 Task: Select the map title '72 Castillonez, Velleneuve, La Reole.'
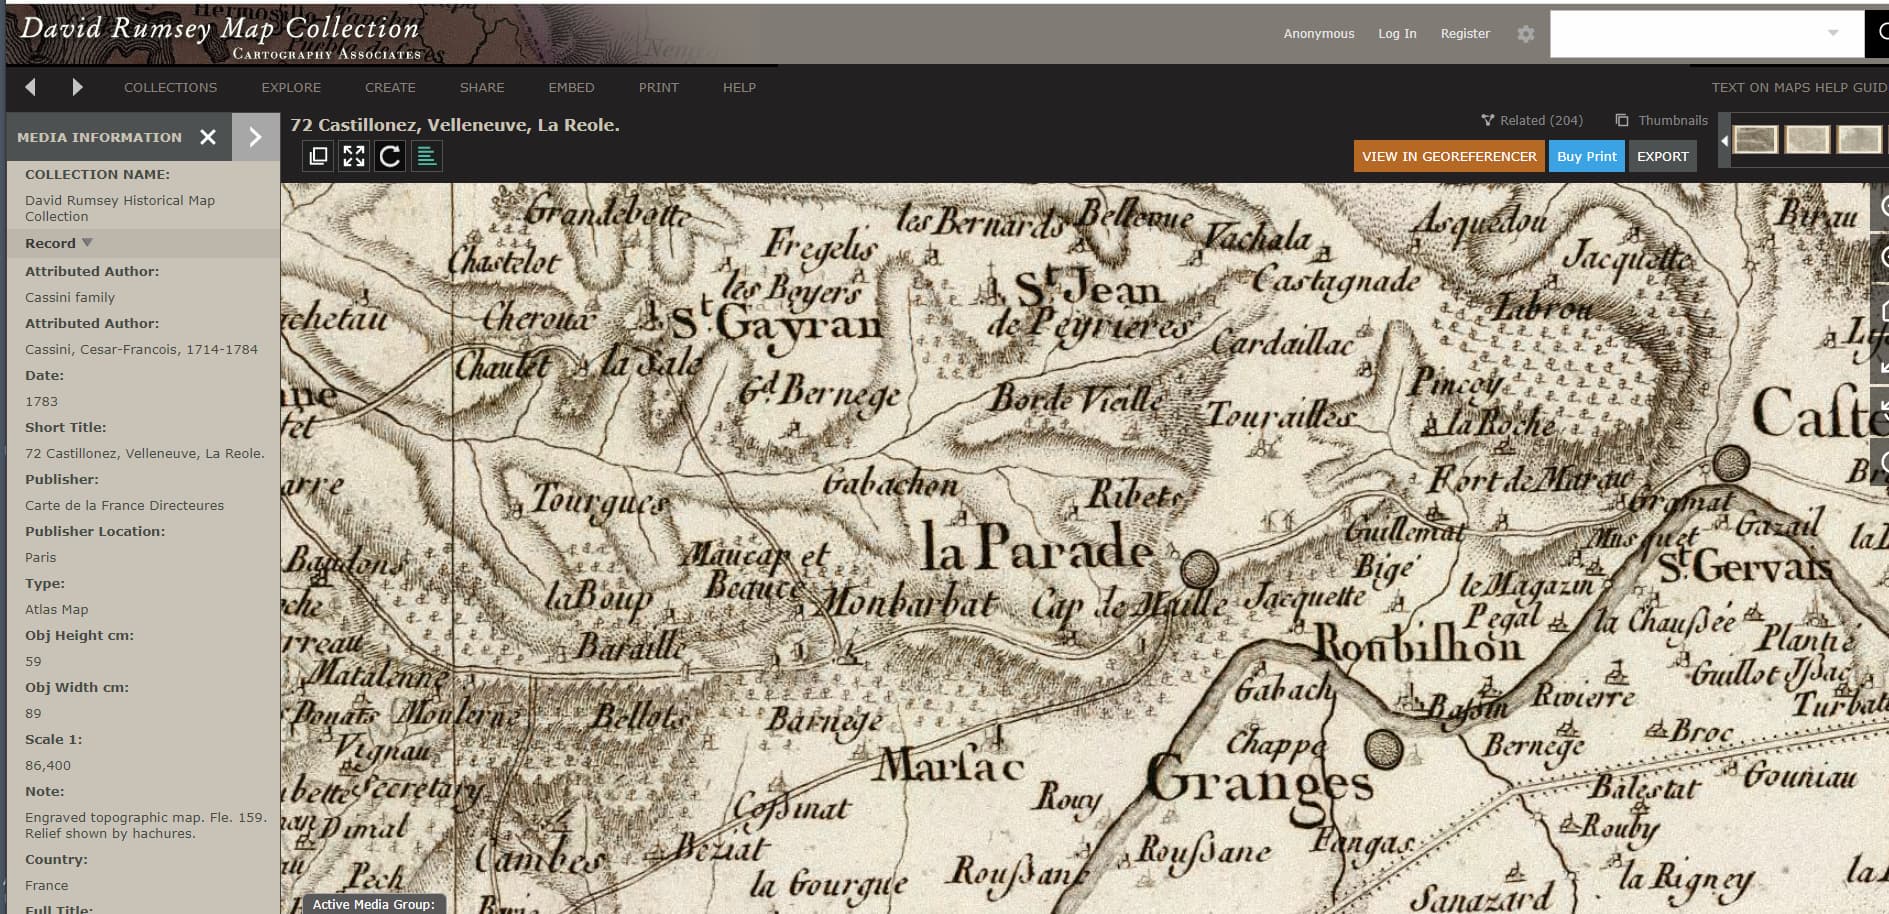pyautogui.click(x=455, y=125)
